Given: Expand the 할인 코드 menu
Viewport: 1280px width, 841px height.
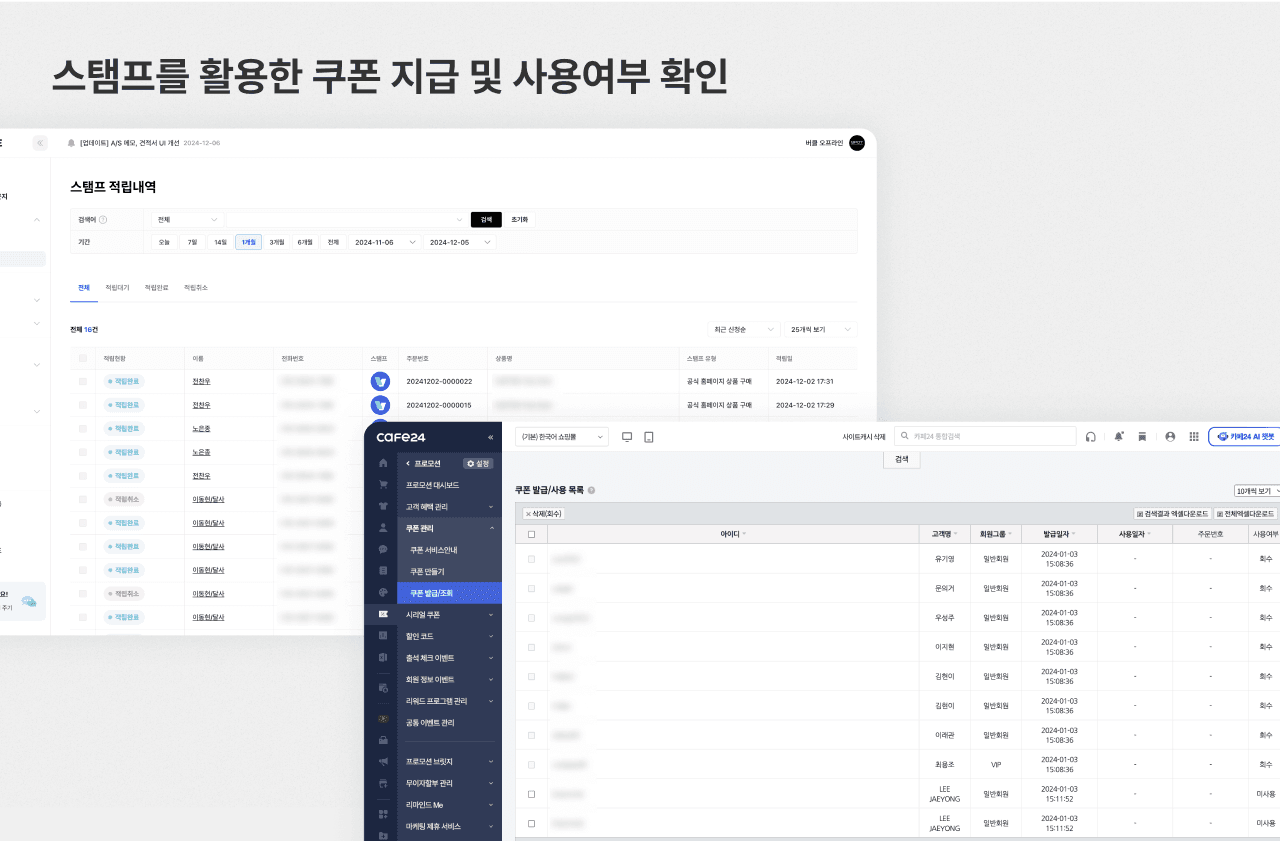Looking at the screenshot, I should tap(449, 636).
